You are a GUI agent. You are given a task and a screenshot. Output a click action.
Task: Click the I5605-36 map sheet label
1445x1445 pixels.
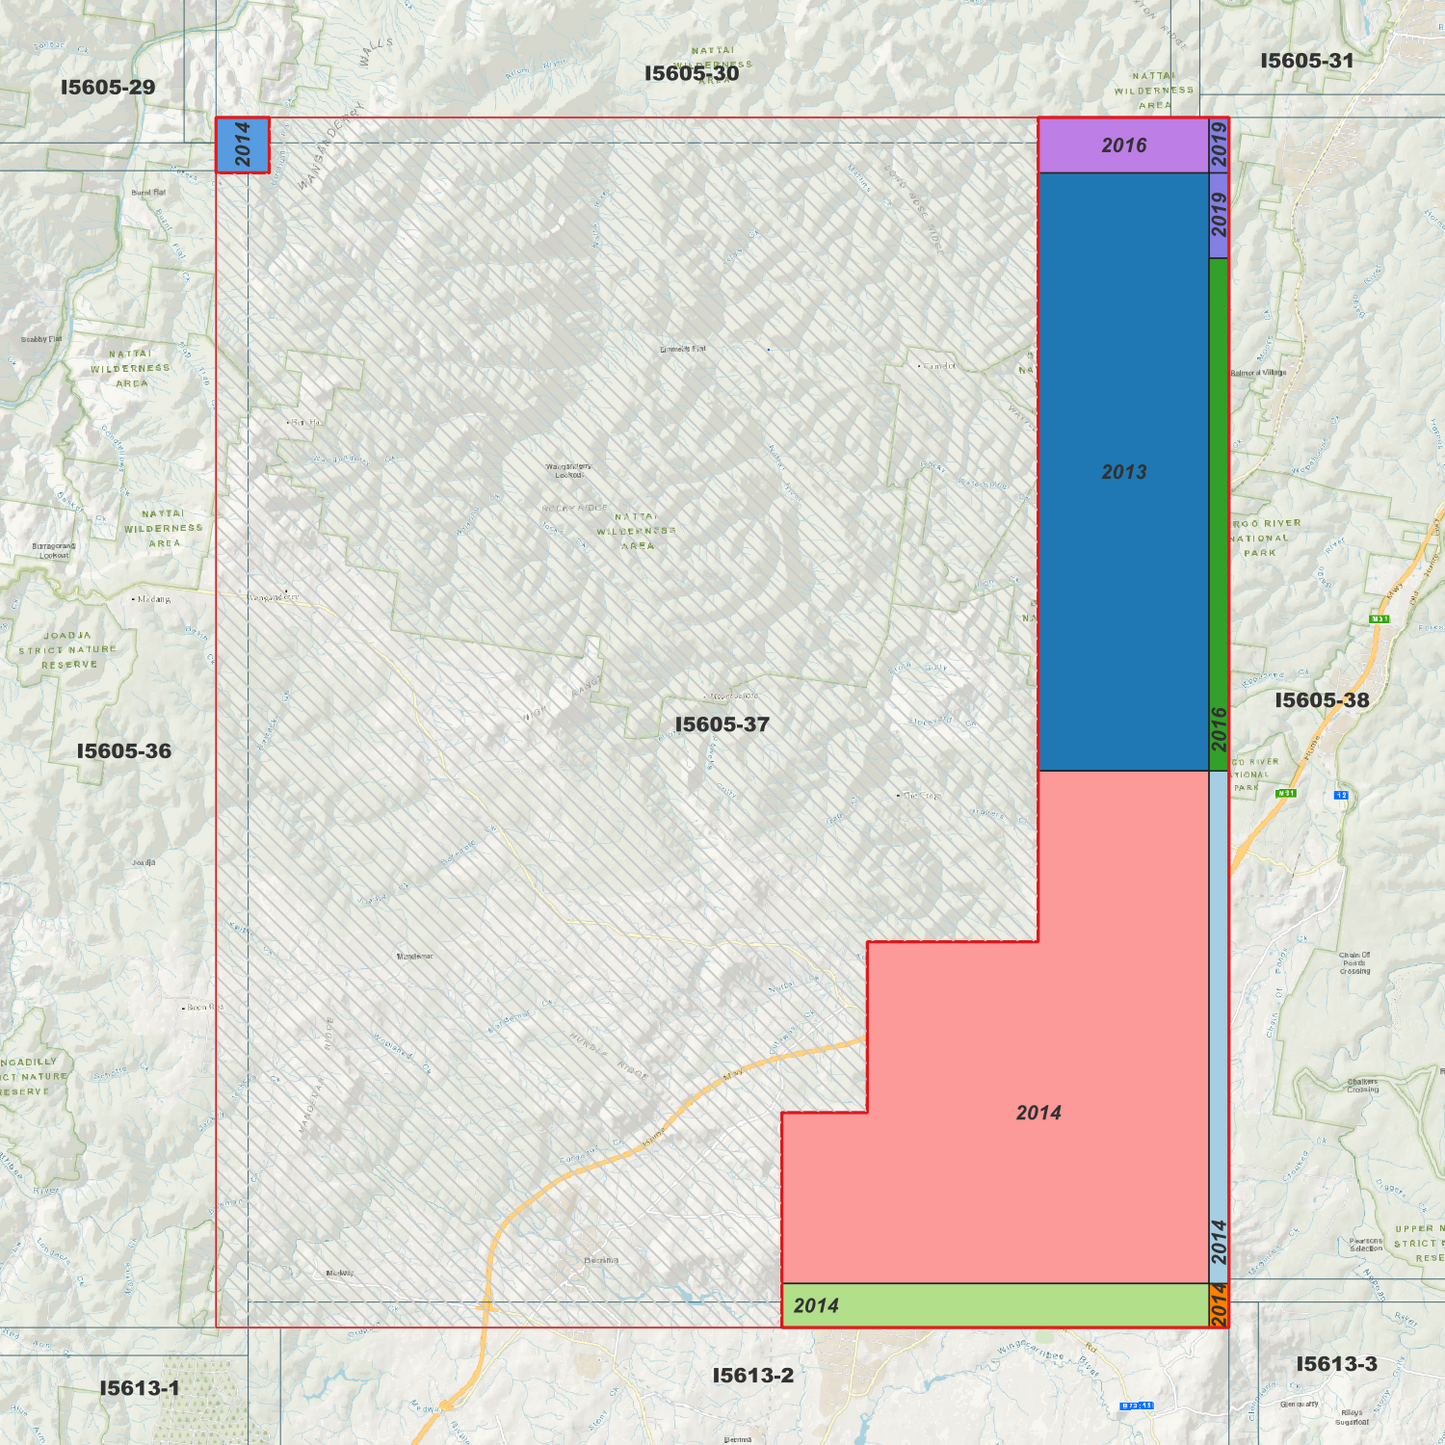[x=124, y=752]
